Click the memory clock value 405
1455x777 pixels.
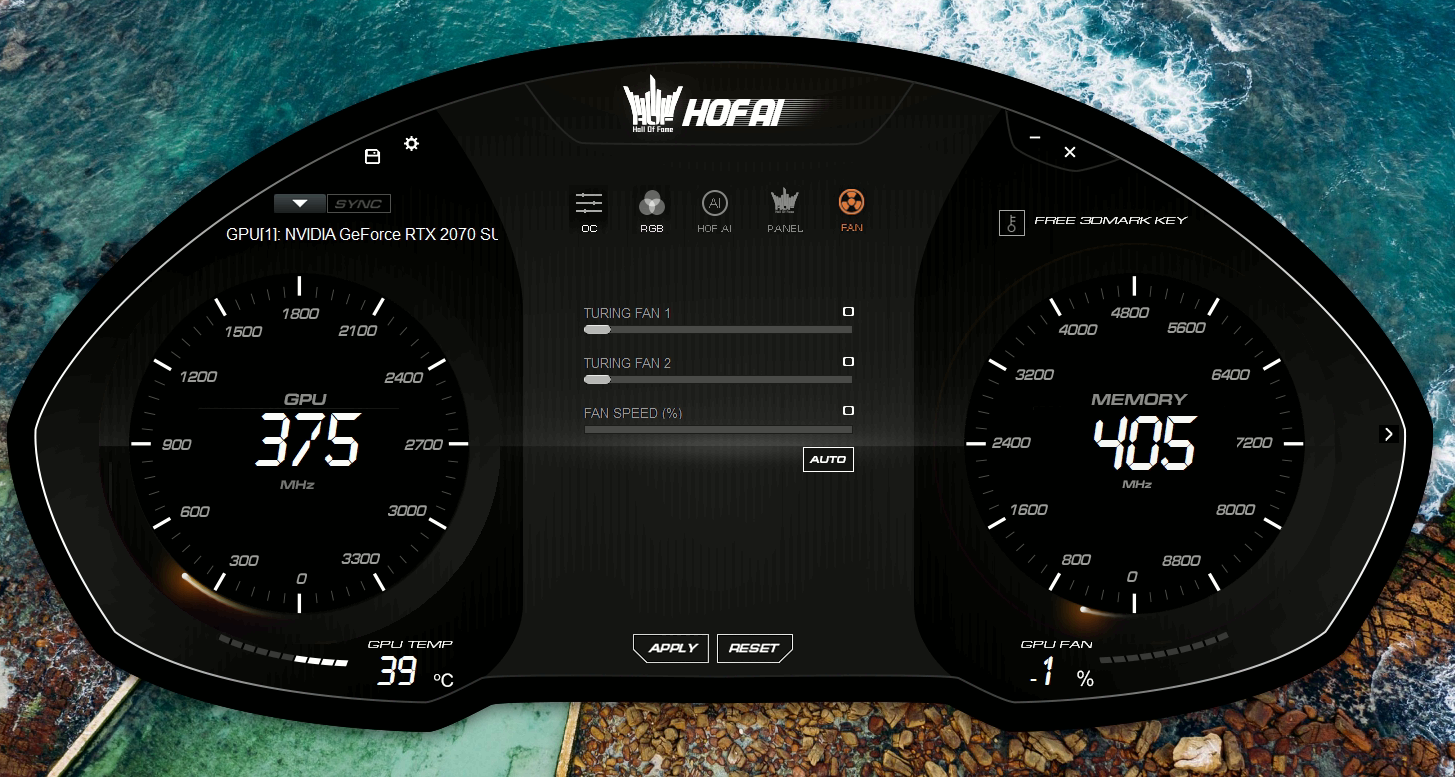[x=1145, y=442]
